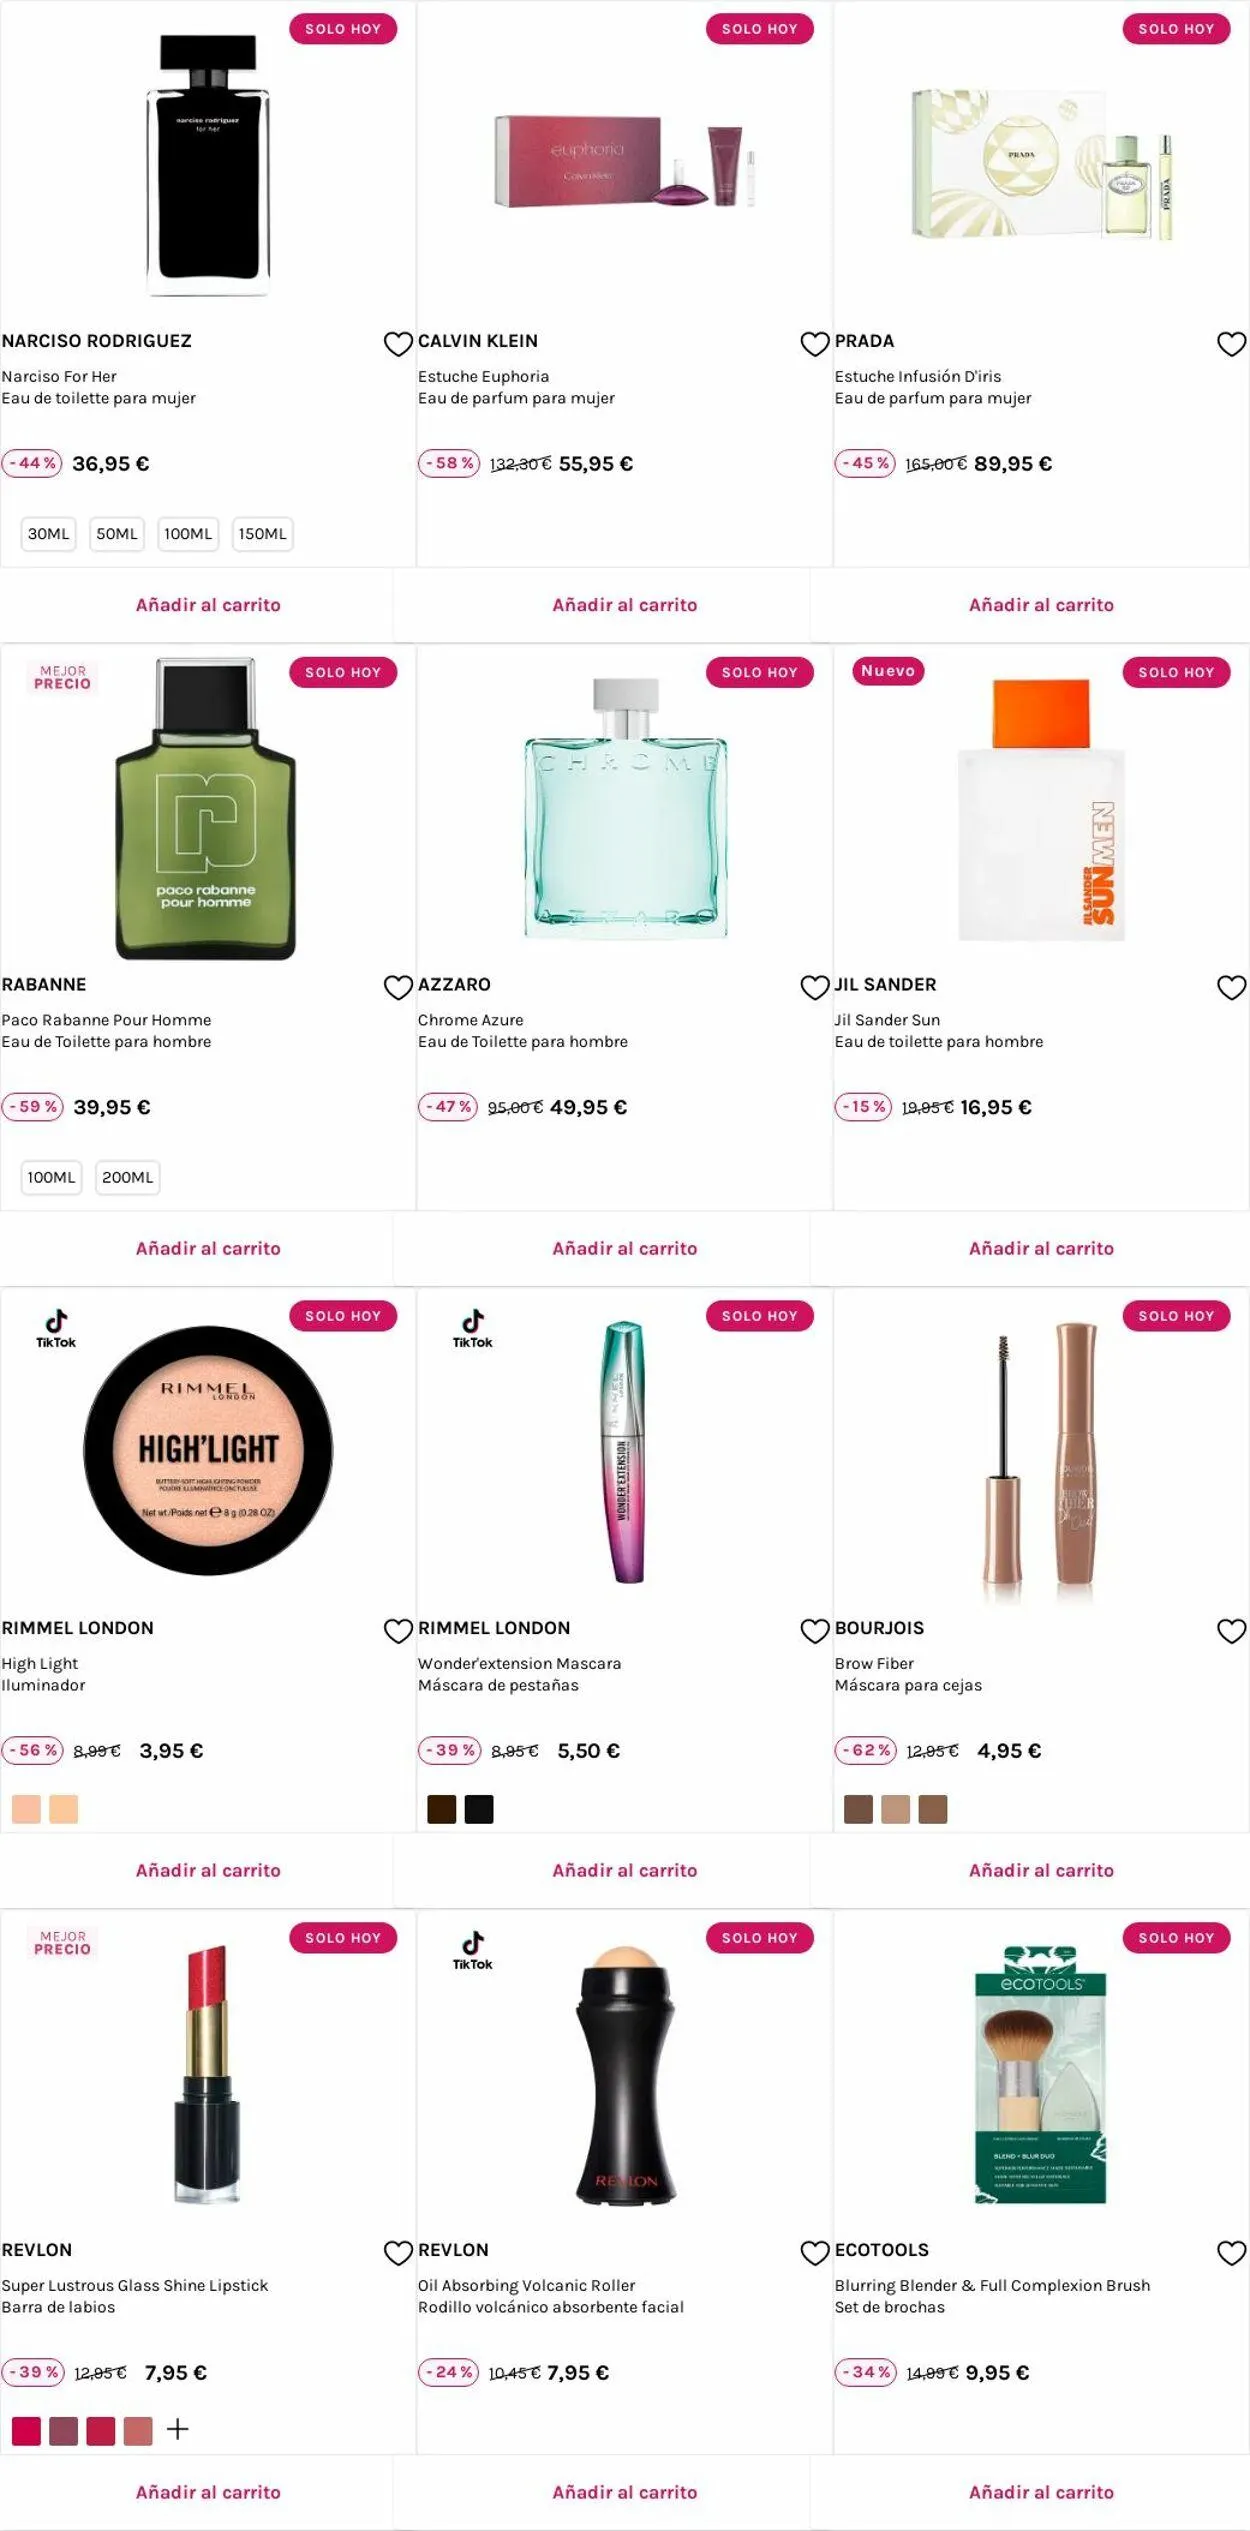Open Azzaro Chrome Azure product name link

coord(471,1020)
